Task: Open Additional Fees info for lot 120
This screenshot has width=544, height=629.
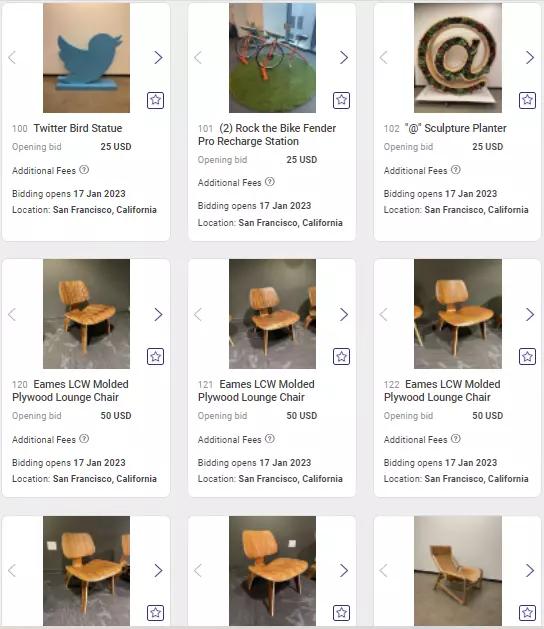Action: tap(84, 439)
